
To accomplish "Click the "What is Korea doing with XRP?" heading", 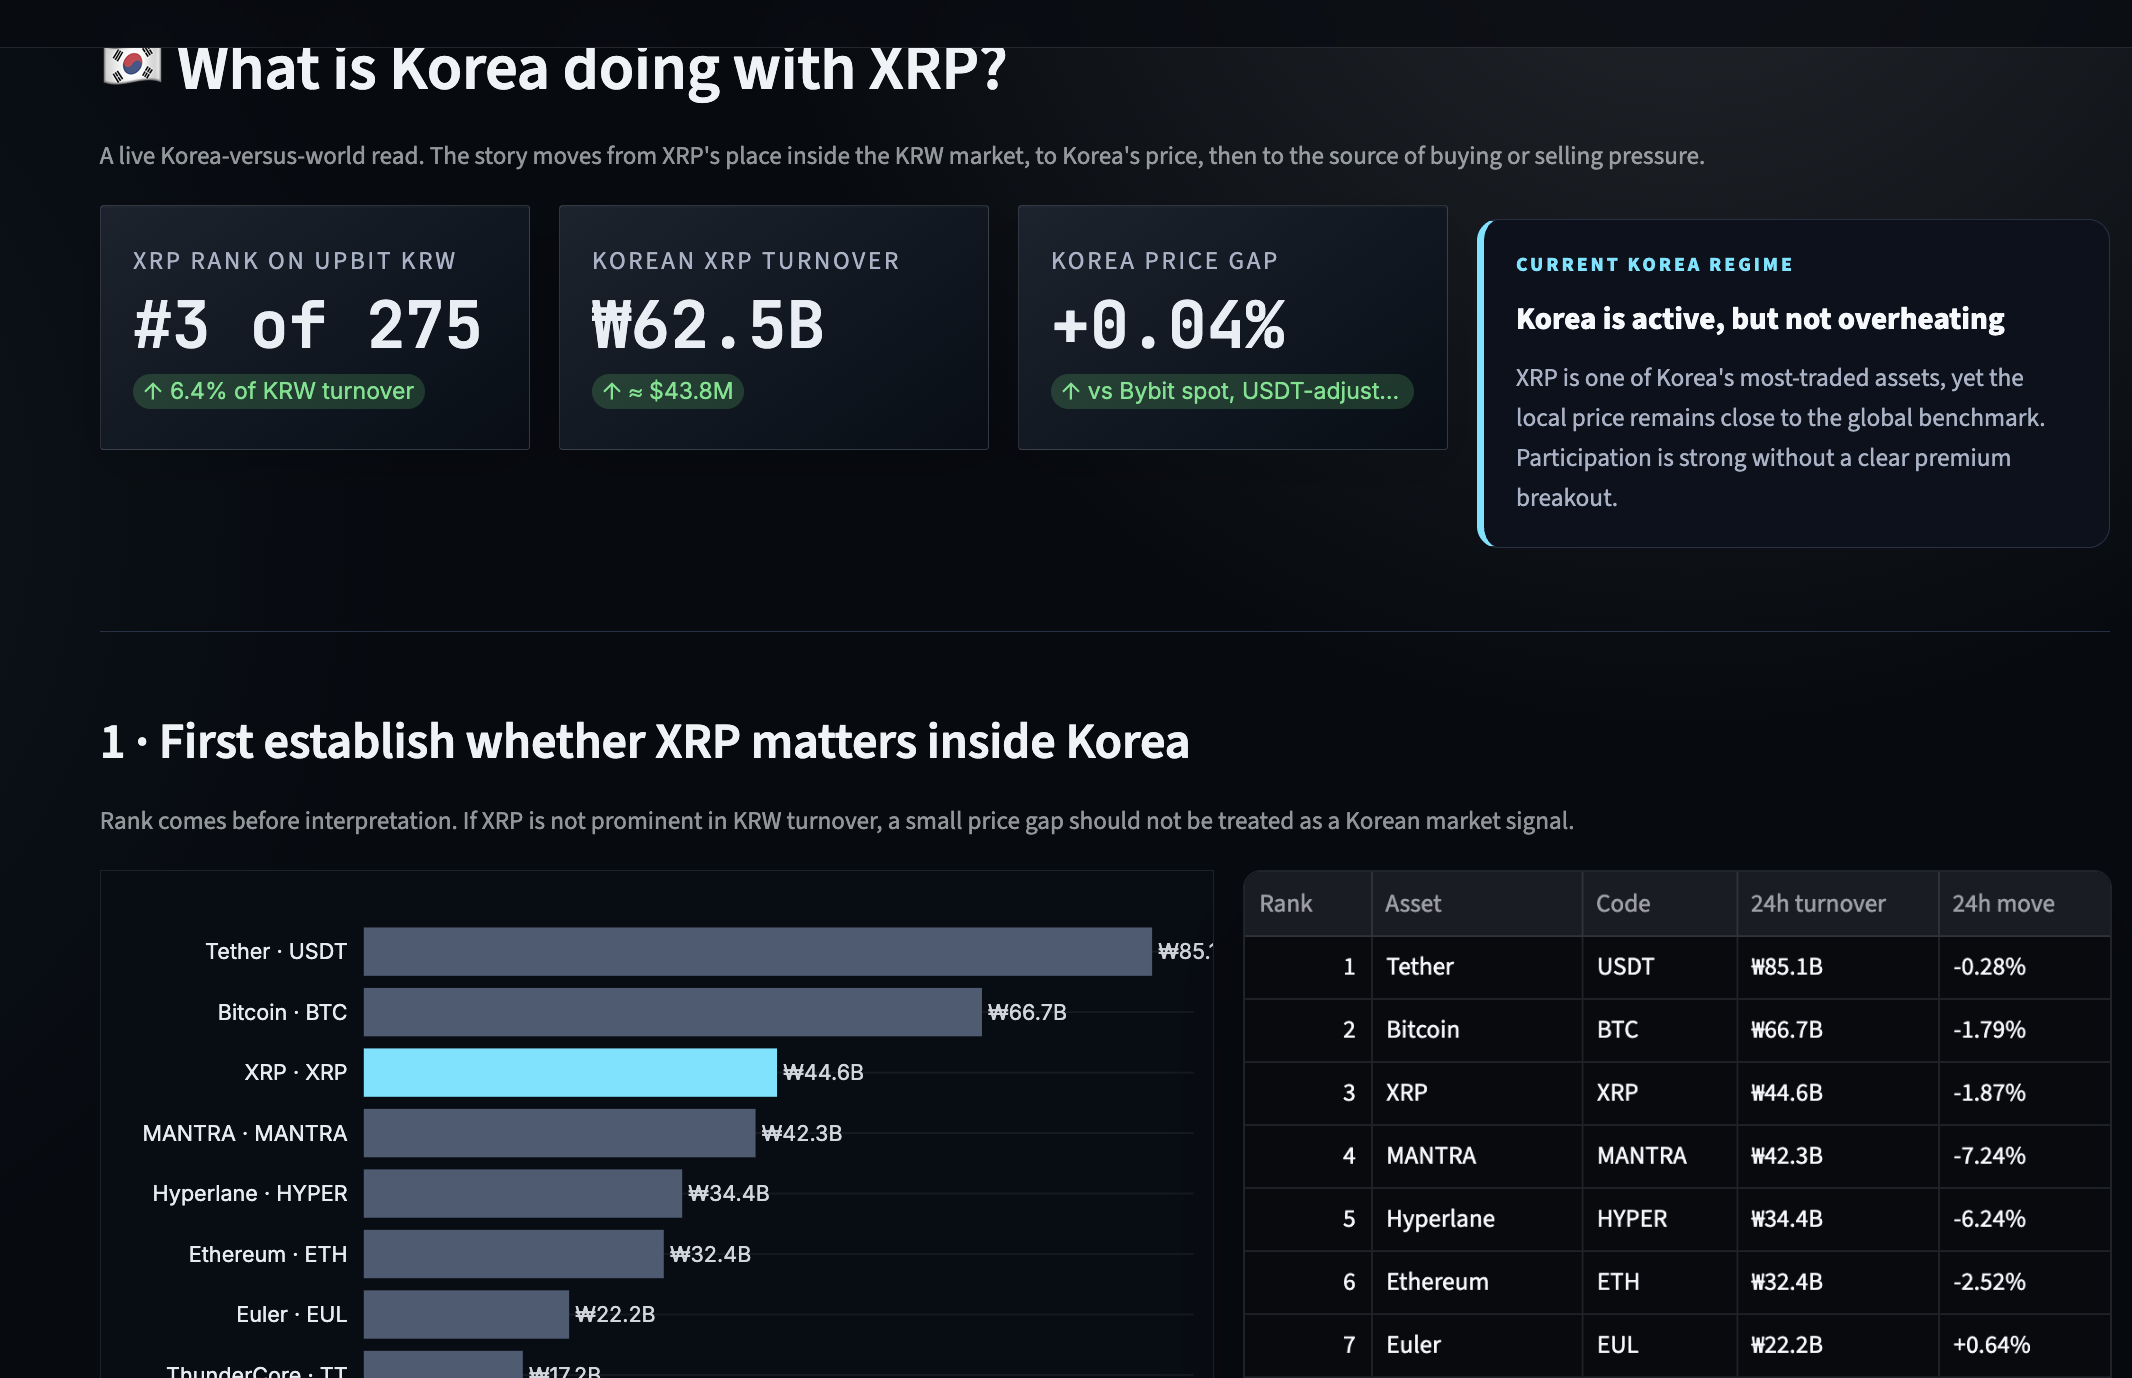I will [x=591, y=69].
